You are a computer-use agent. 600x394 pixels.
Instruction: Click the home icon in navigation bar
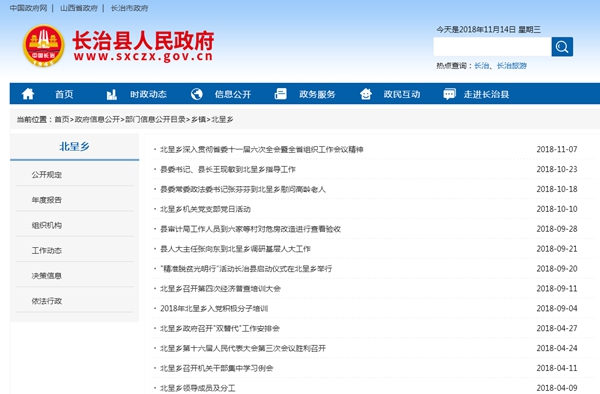(x=28, y=94)
